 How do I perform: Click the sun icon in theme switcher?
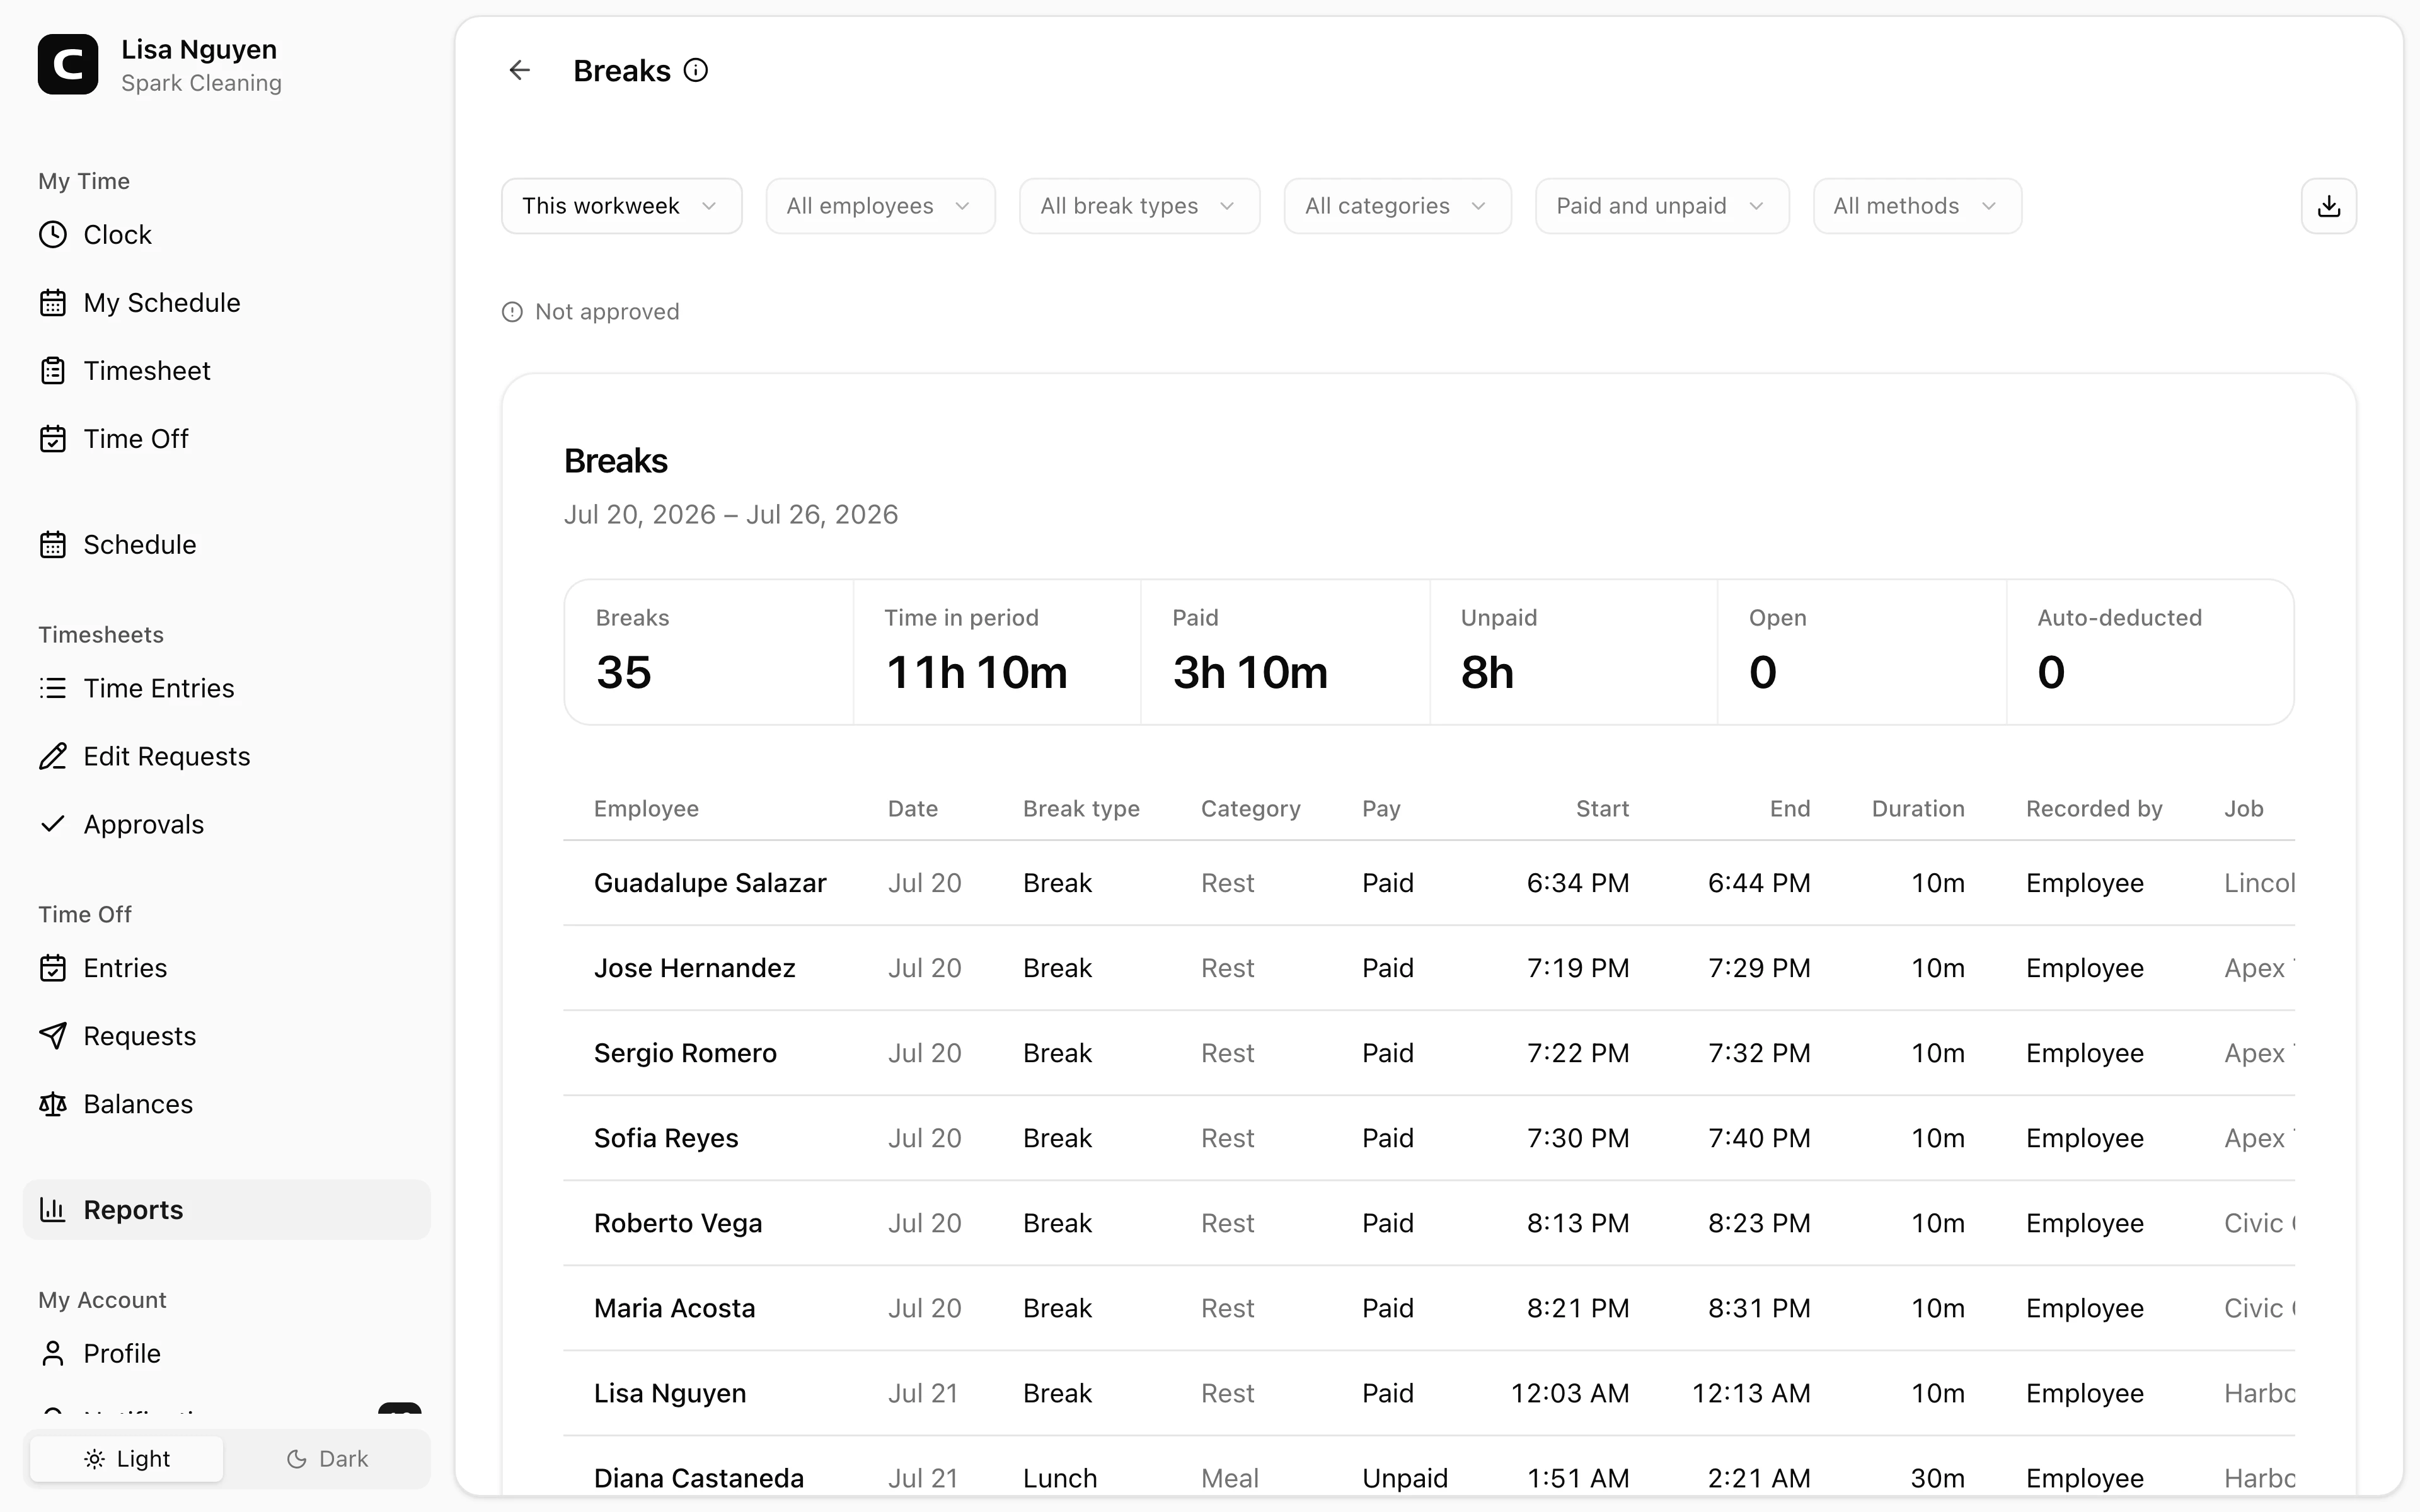95,1460
